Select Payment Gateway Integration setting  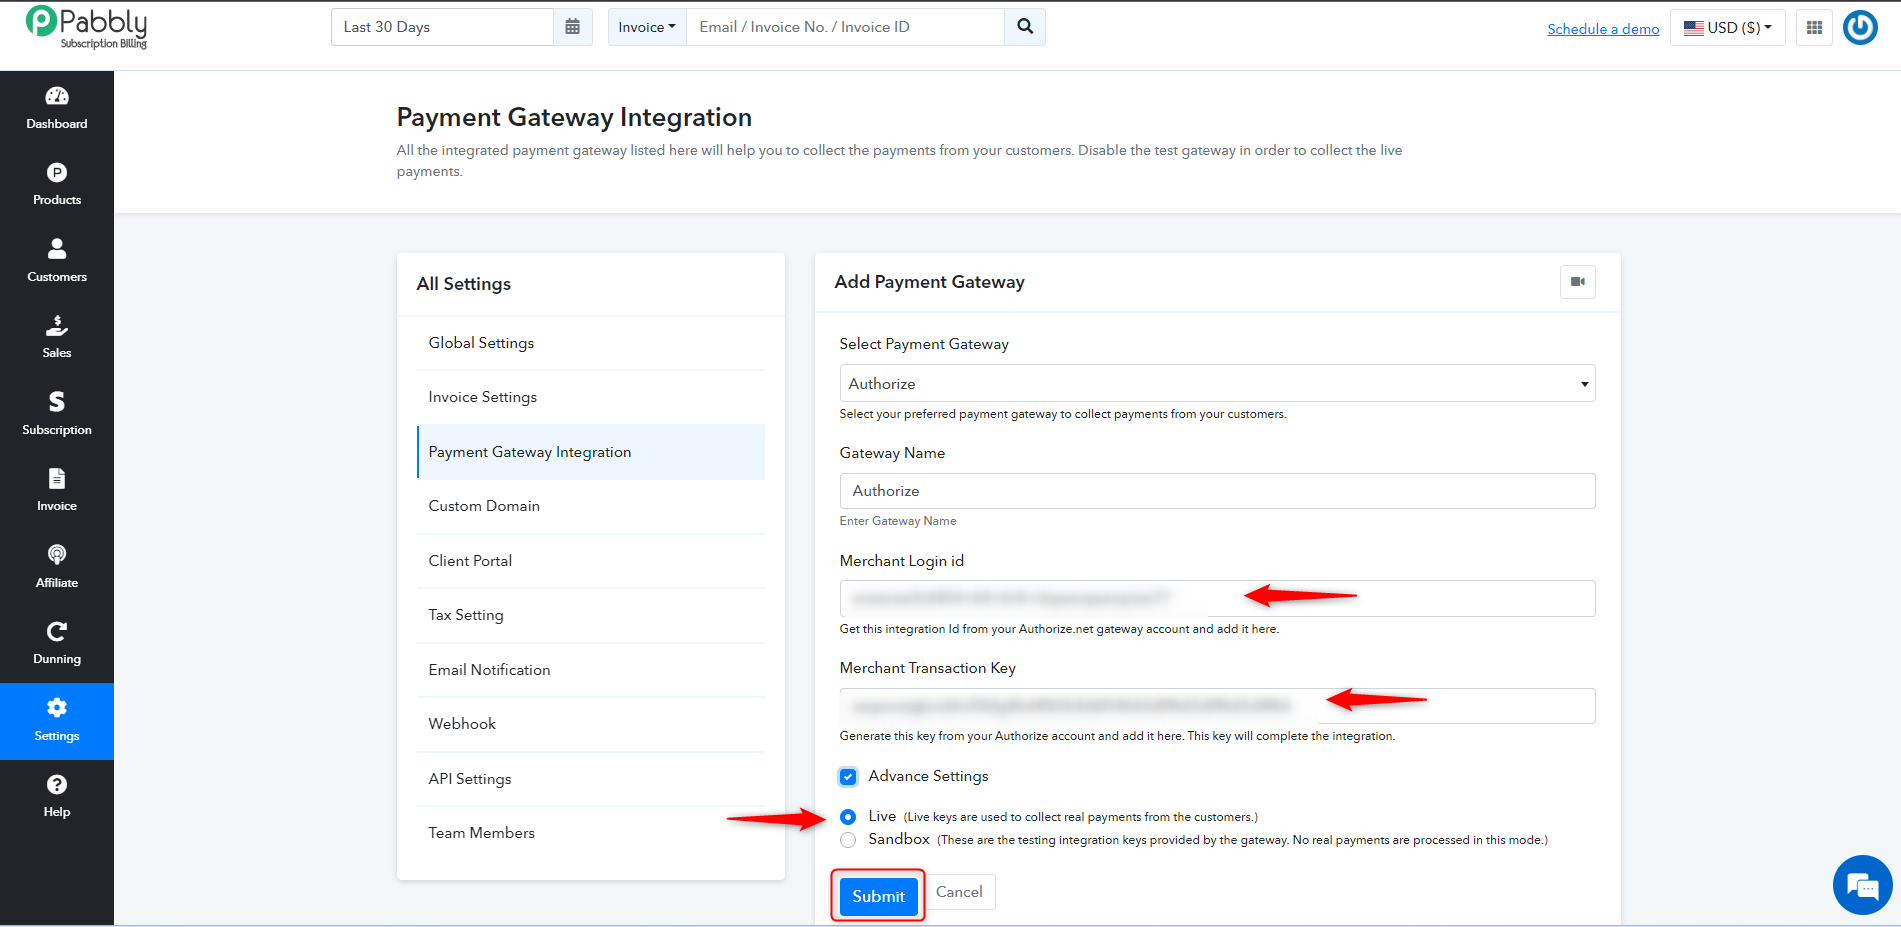[x=591, y=452]
